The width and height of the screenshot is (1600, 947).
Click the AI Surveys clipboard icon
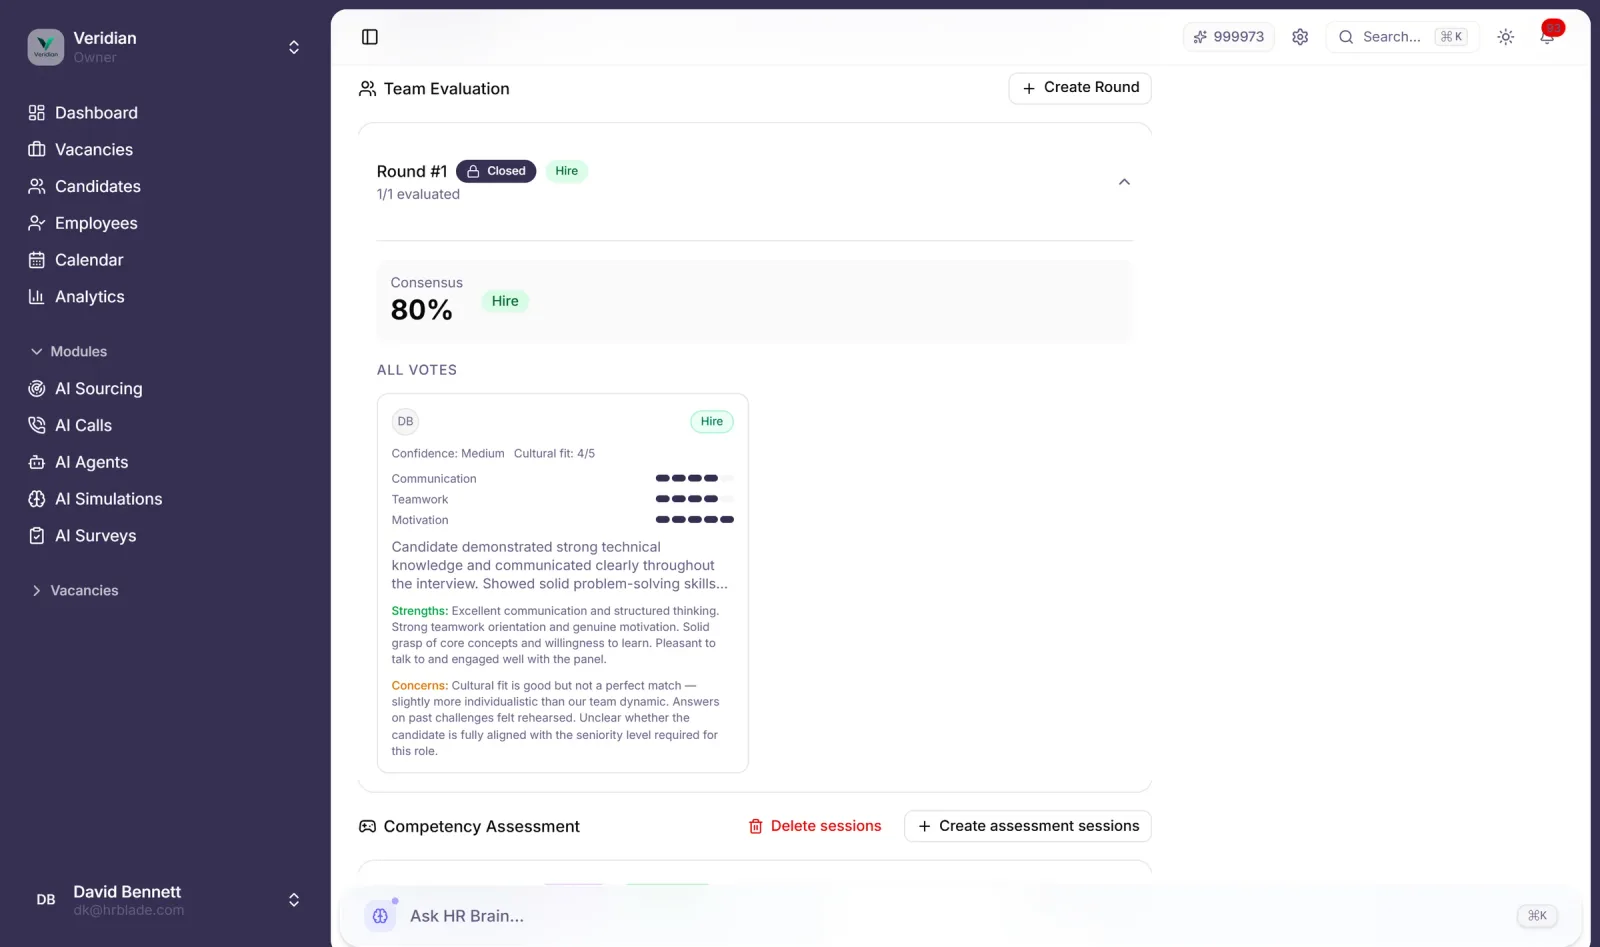37,536
